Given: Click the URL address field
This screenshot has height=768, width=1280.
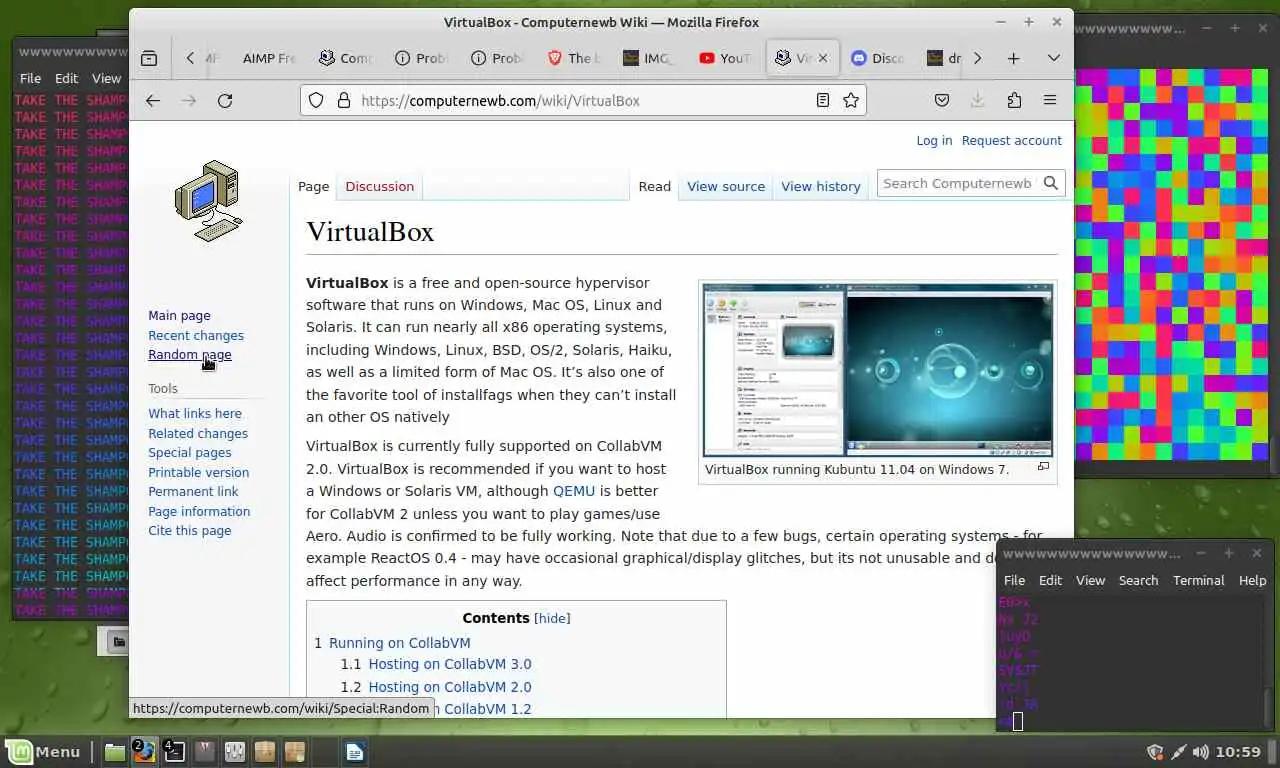Looking at the screenshot, I should pos(583,100).
